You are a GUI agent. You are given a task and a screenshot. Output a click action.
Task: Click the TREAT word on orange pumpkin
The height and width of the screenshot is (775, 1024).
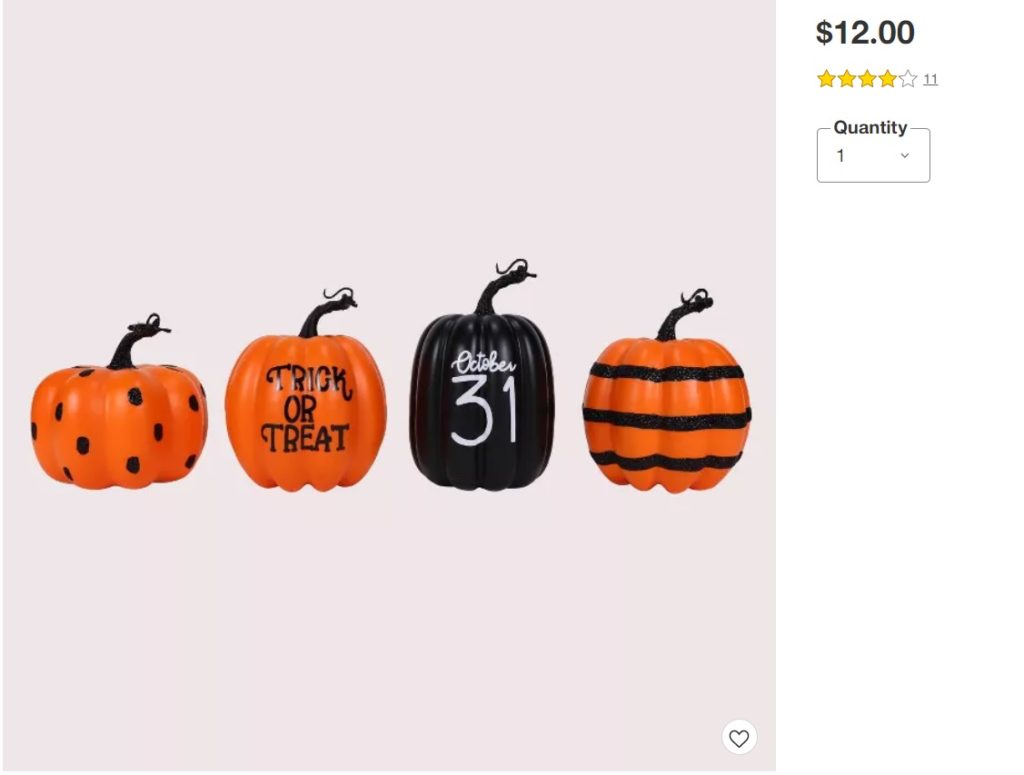click(304, 438)
